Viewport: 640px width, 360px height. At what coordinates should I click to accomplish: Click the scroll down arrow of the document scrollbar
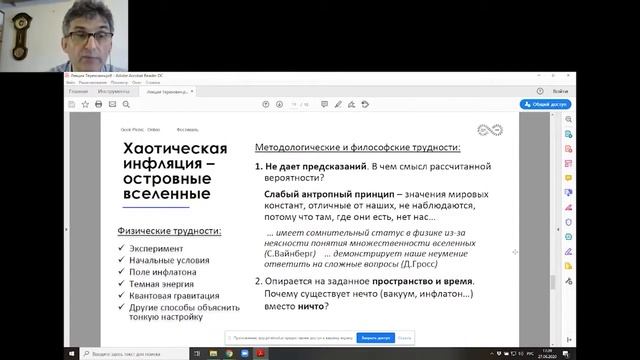click(553, 344)
